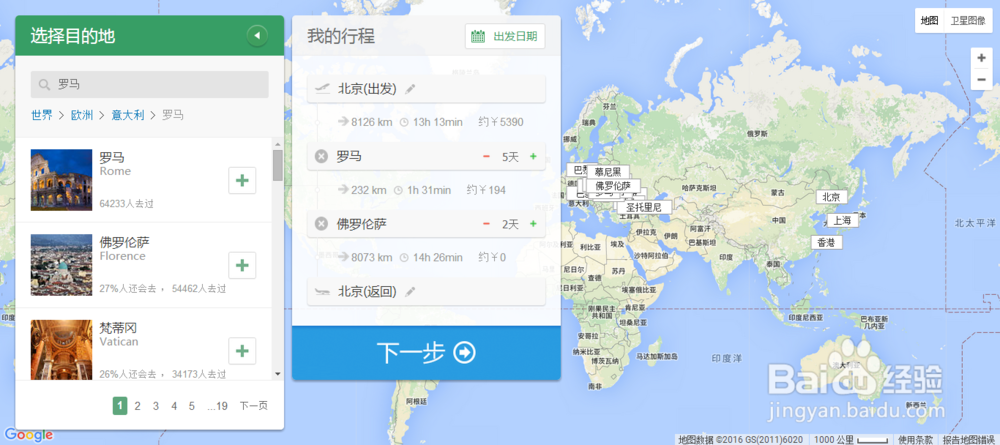Open the Rome Colosseum thumbnail
This screenshot has height=445, width=1000.
click(x=61, y=180)
